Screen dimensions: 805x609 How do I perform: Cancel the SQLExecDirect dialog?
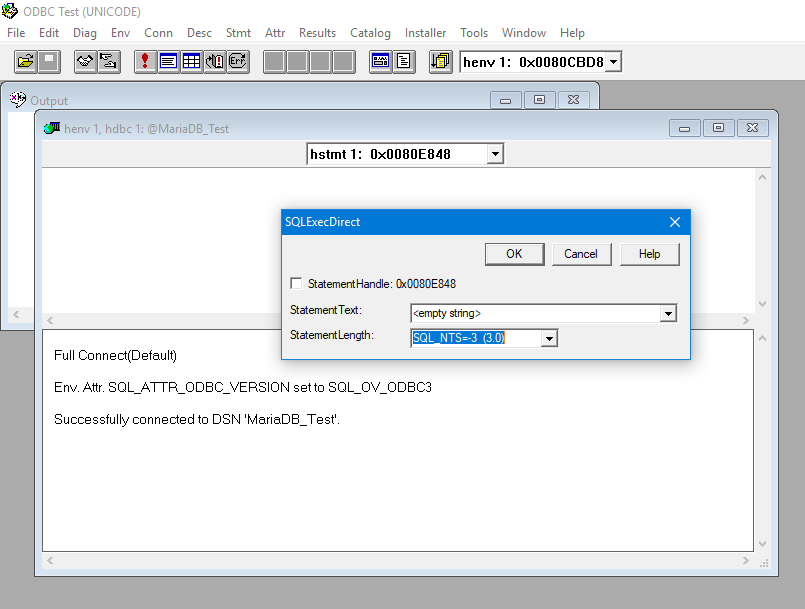click(580, 254)
